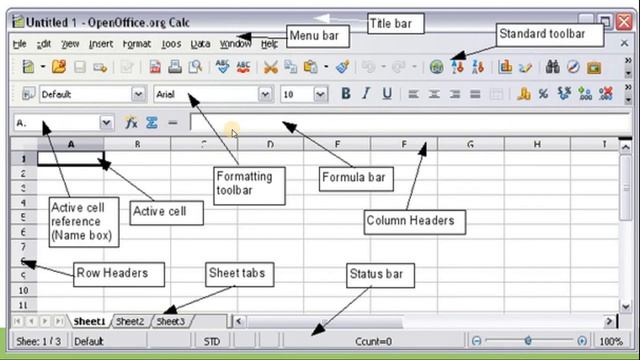Viewport: 640px width, 360px height.
Task: Run Spellcheck with the ABC checkmark icon
Action: pyautogui.click(x=222, y=67)
